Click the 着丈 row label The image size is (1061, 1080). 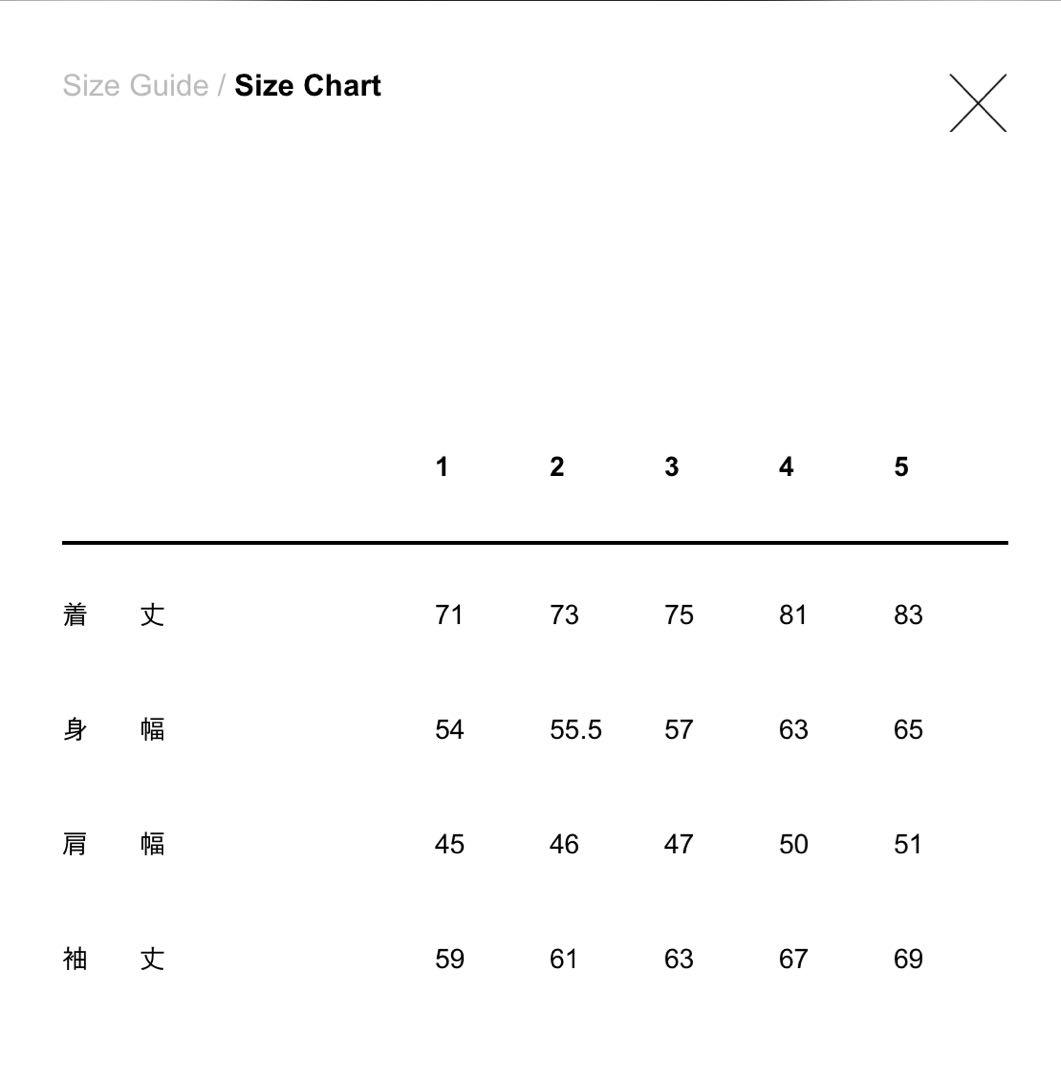pyautogui.click(x=113, y=615)
